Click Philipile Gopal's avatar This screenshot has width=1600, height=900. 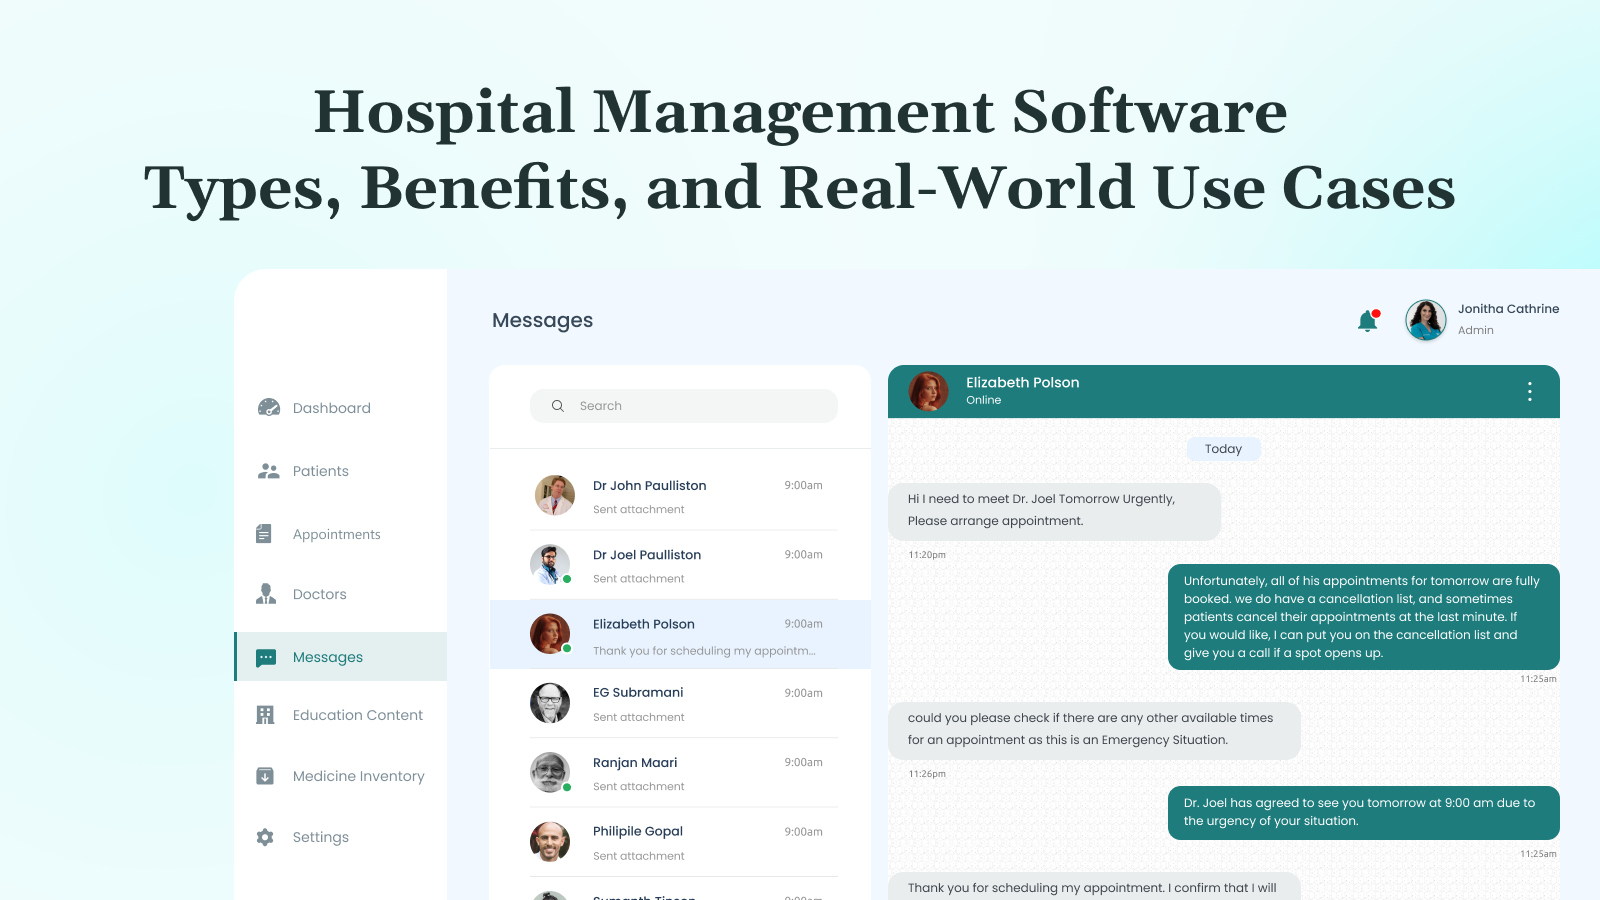(549, 842)
